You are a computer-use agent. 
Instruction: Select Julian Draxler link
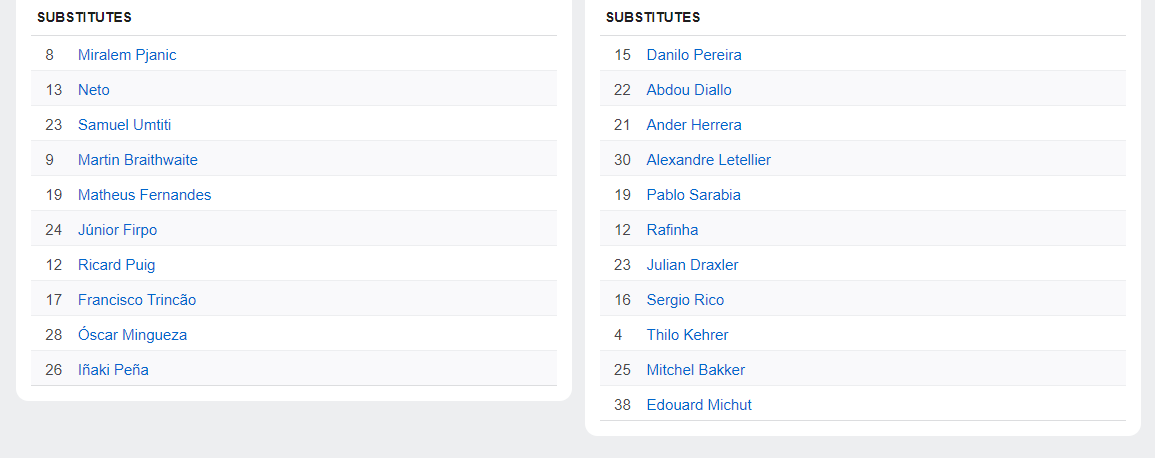pos(692,265)
